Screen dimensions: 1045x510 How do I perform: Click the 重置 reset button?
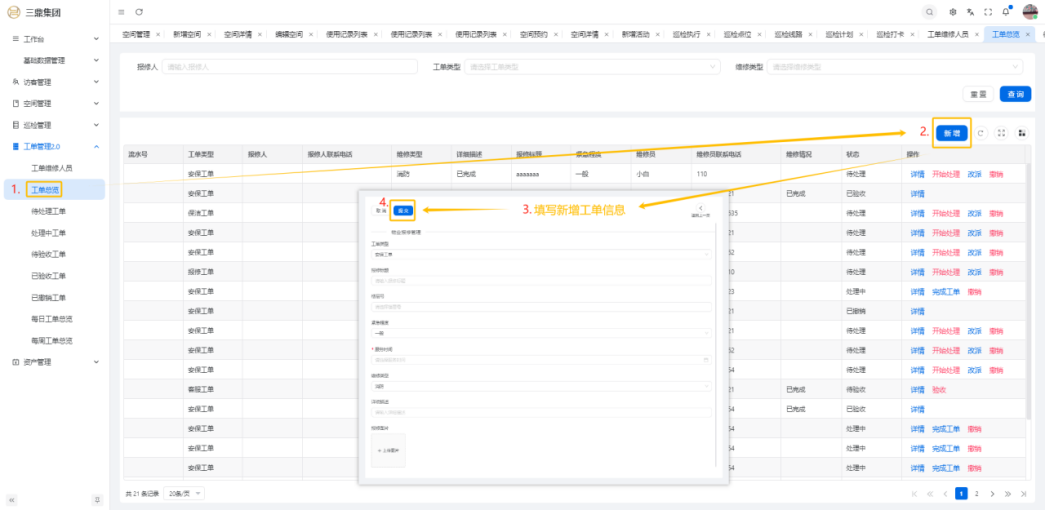click(977, 94)
